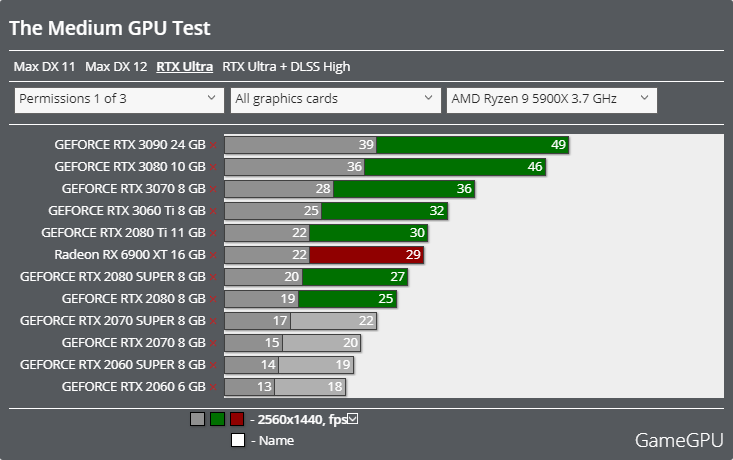Click the green 27 fps bar for RTX 2080 SUPER
733x460 pixels.
pyautogui.click(x=355, y=277)
